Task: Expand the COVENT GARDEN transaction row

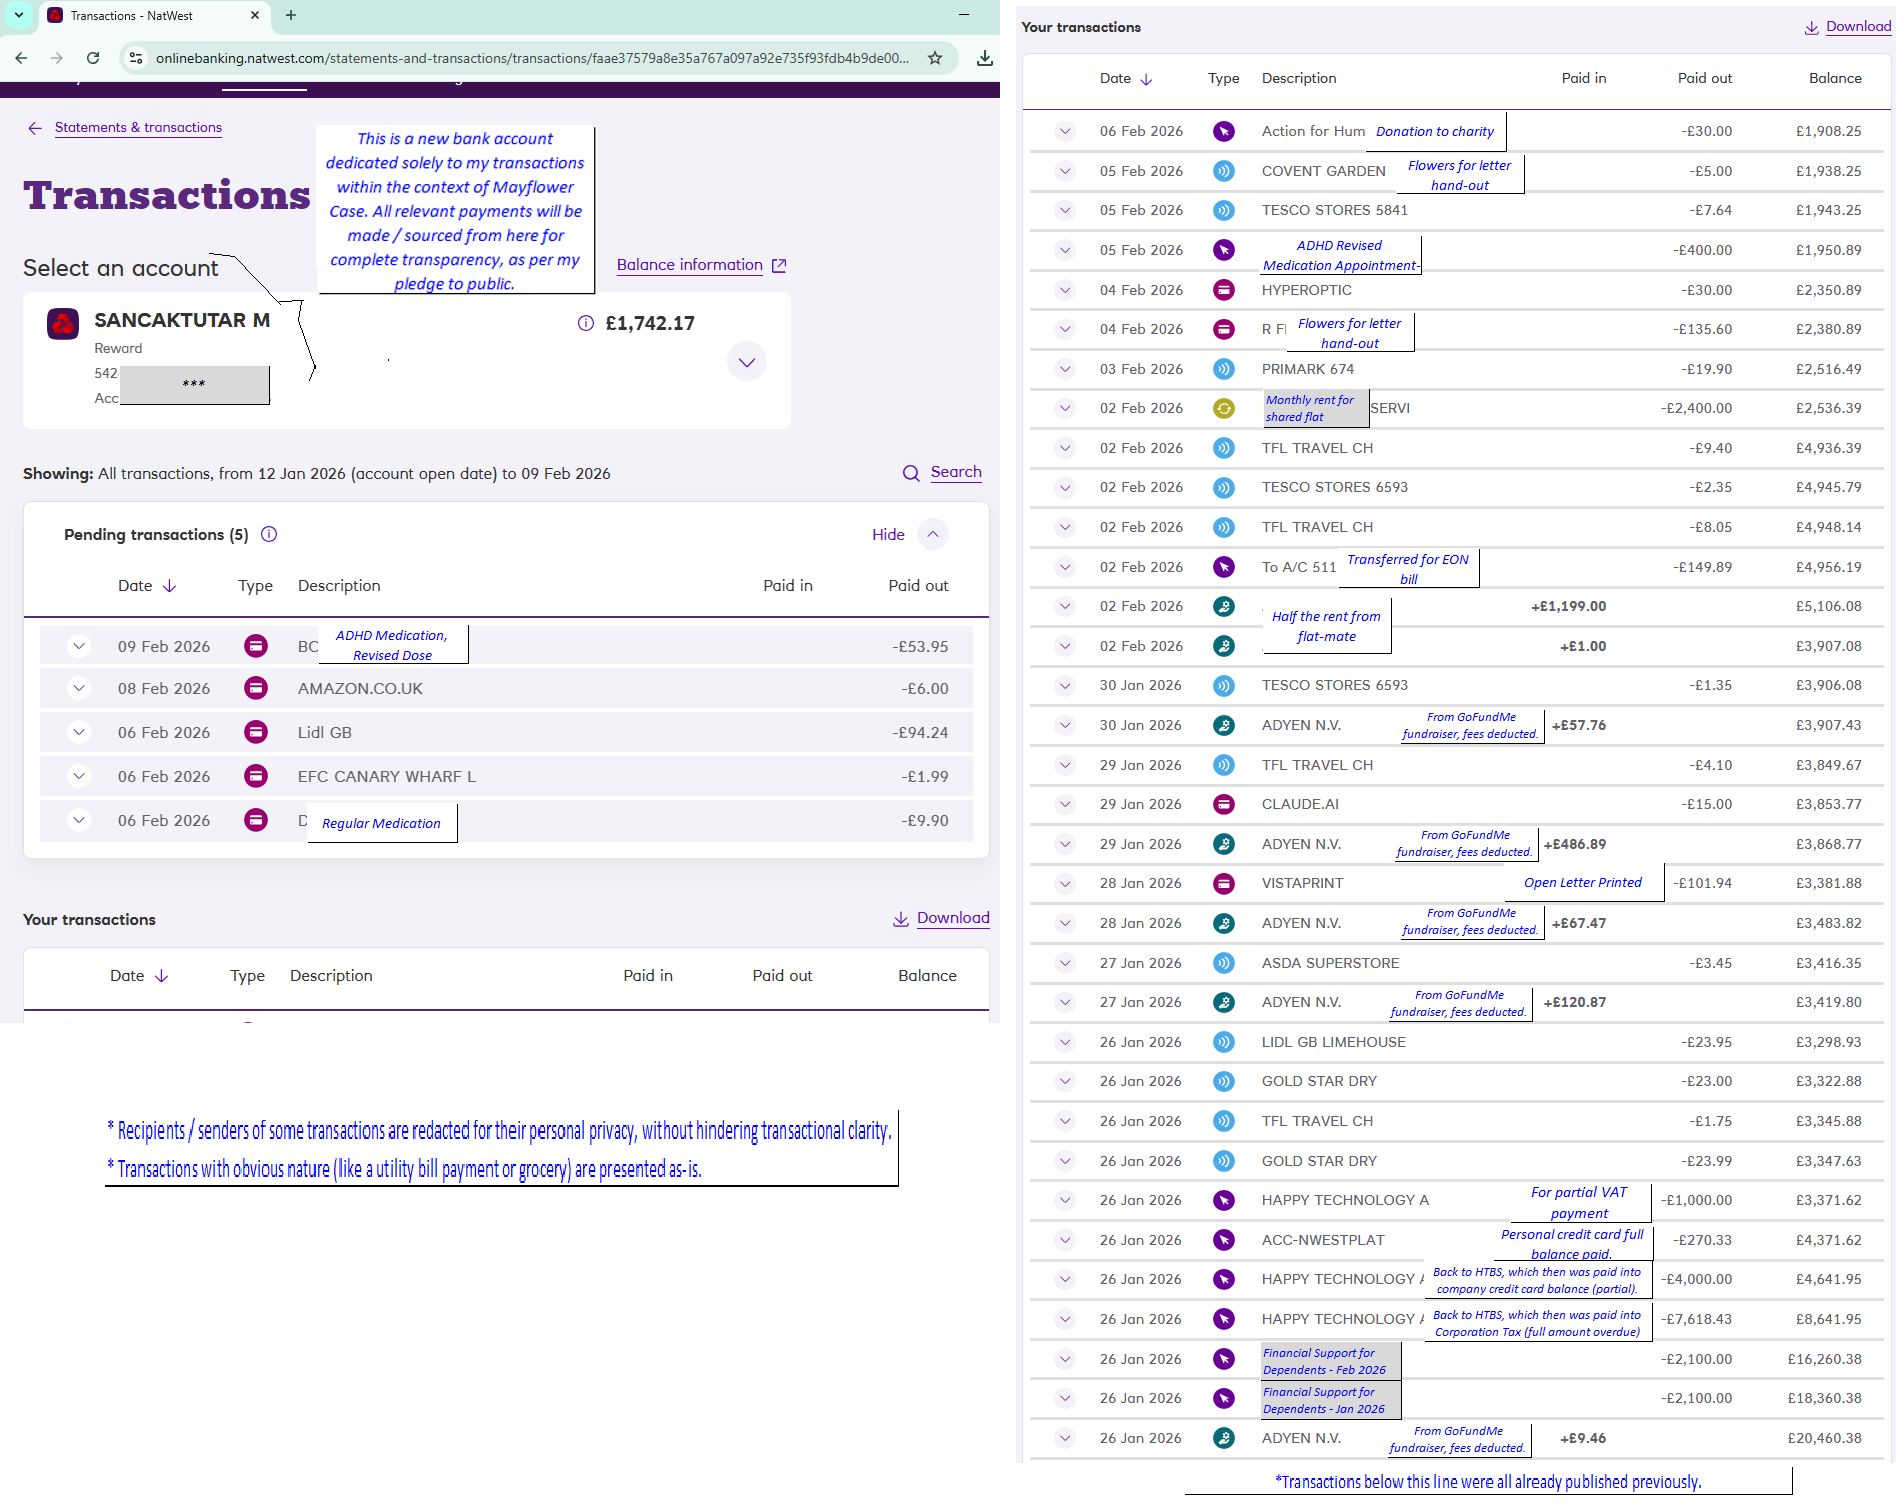Action: coord(1065,171)
